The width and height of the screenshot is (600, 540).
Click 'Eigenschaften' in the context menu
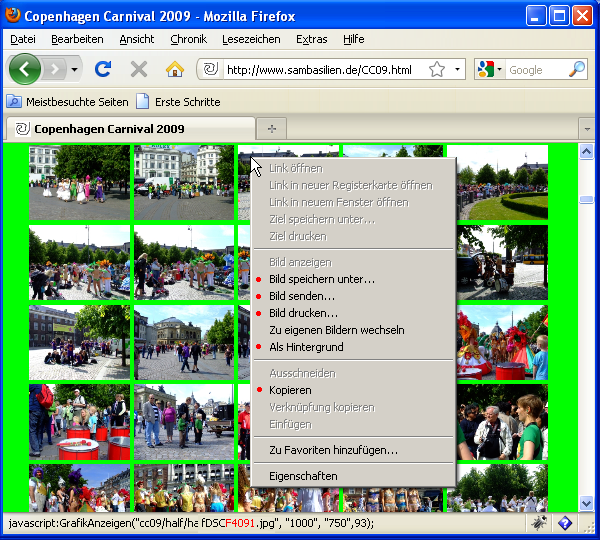pos(303,476)
